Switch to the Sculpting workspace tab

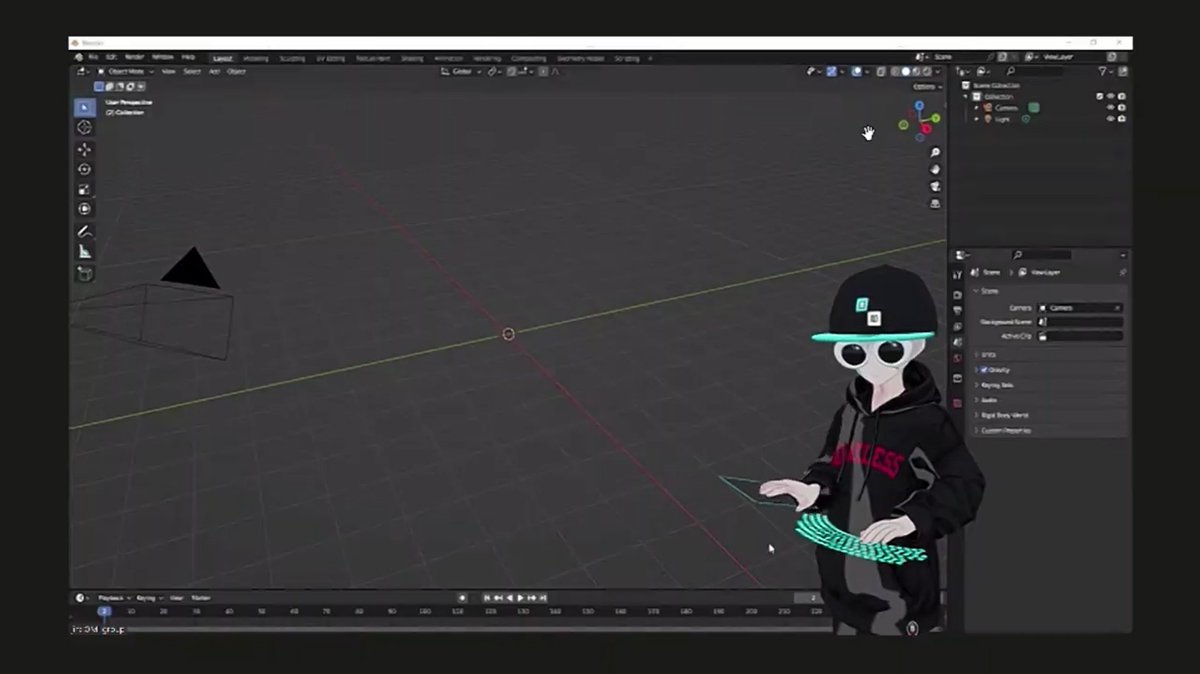[292, 59]
